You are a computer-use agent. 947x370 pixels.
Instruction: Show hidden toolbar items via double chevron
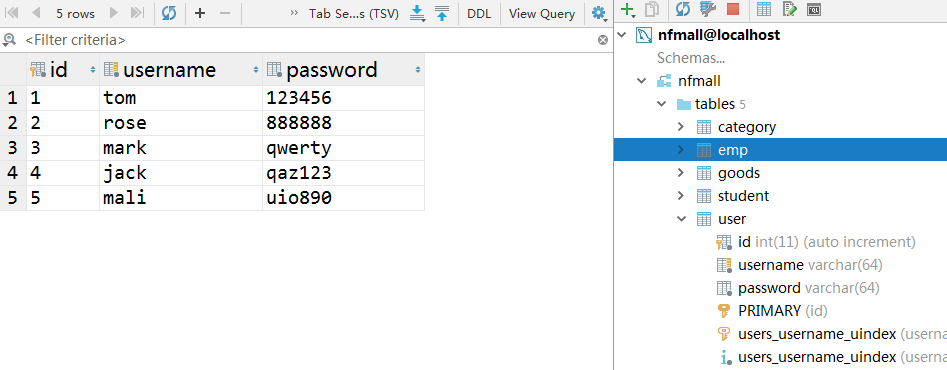[x=294, y=13]
